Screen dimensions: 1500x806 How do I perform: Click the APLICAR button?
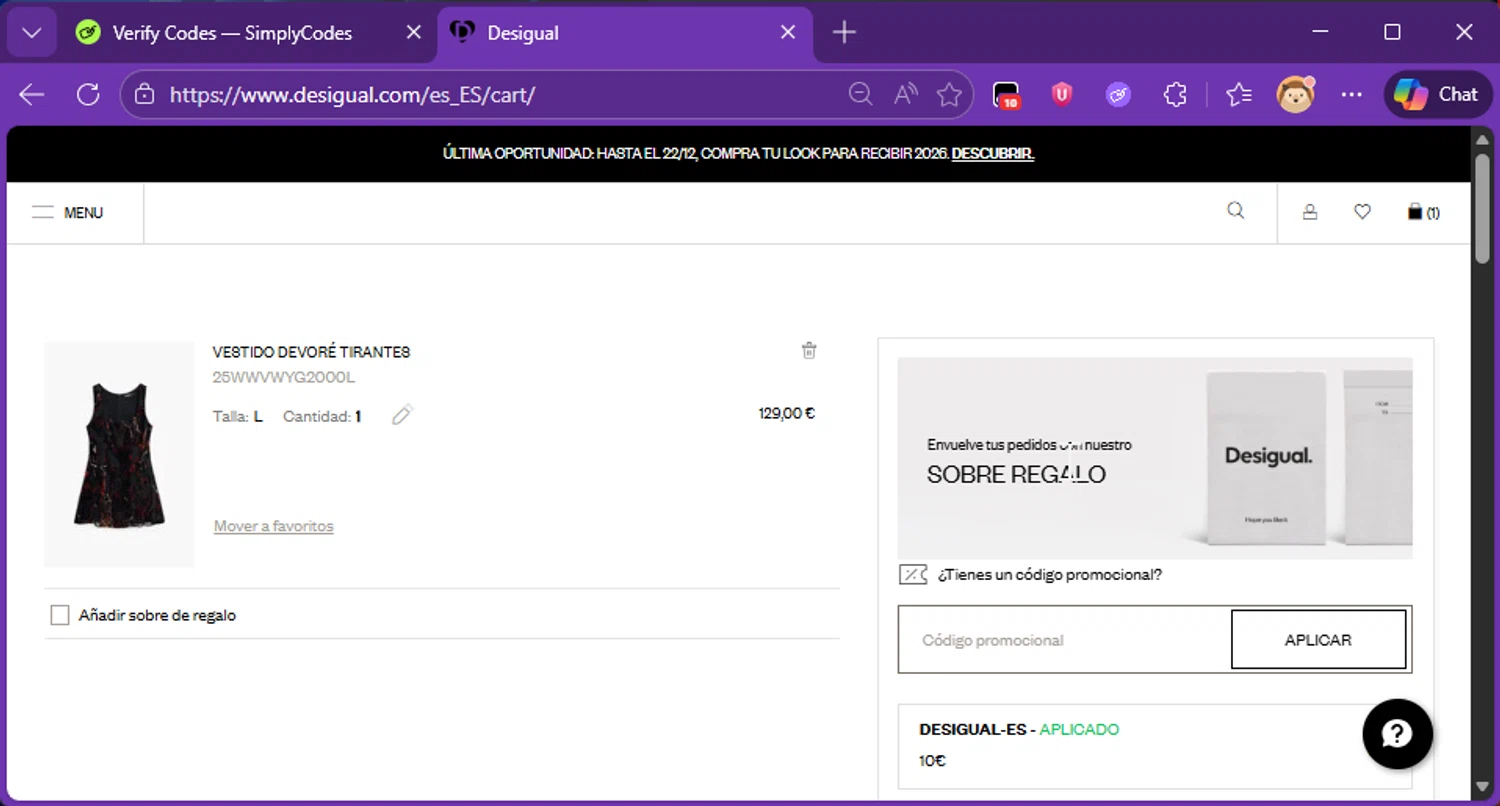(1318, 640)
